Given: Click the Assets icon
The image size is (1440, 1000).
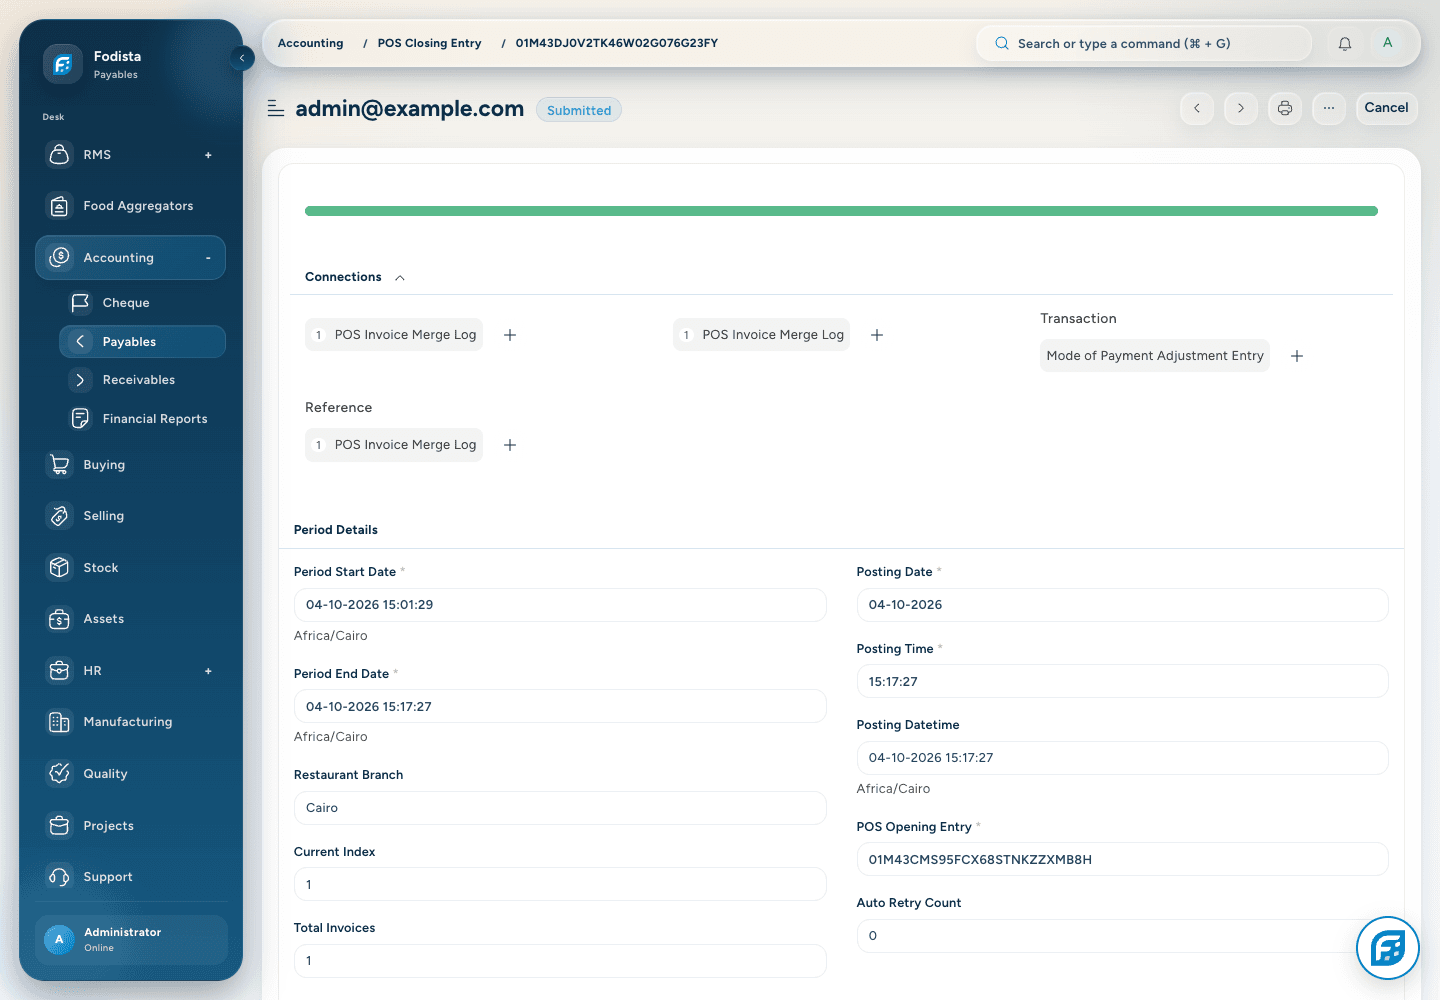Looking at the screenshot, I should pos(60,619).
